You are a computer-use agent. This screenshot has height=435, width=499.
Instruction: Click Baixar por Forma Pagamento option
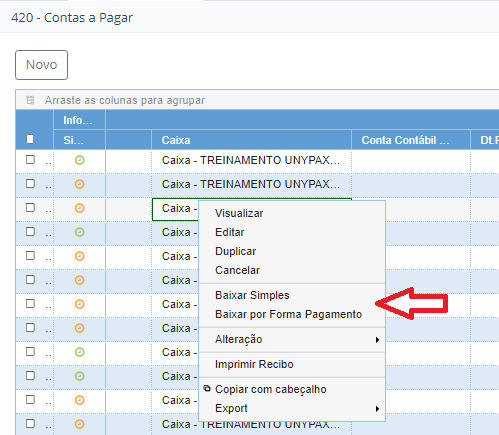click(292, 314)
